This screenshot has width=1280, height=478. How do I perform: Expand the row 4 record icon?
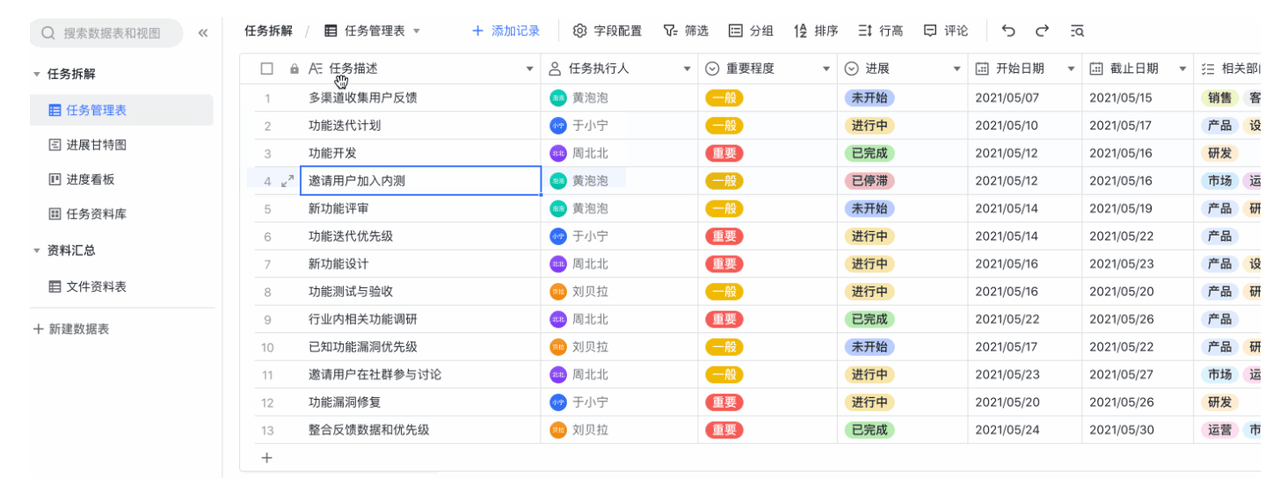[x=288, y=181]
